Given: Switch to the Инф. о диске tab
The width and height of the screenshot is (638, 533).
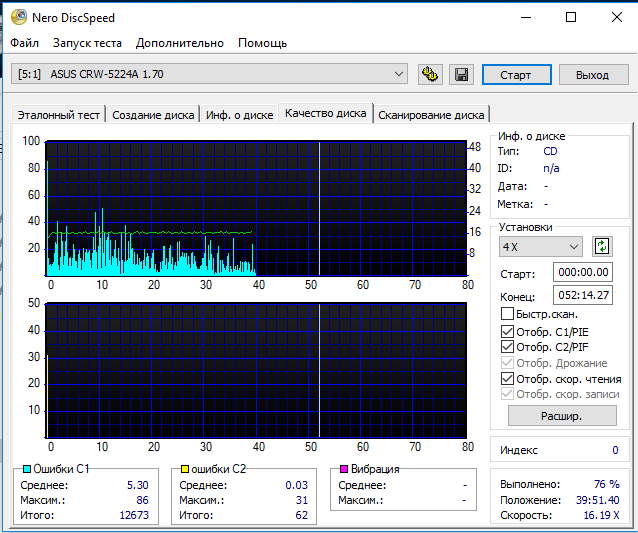Looking at the screenshot, I should [x=239, y=115].
